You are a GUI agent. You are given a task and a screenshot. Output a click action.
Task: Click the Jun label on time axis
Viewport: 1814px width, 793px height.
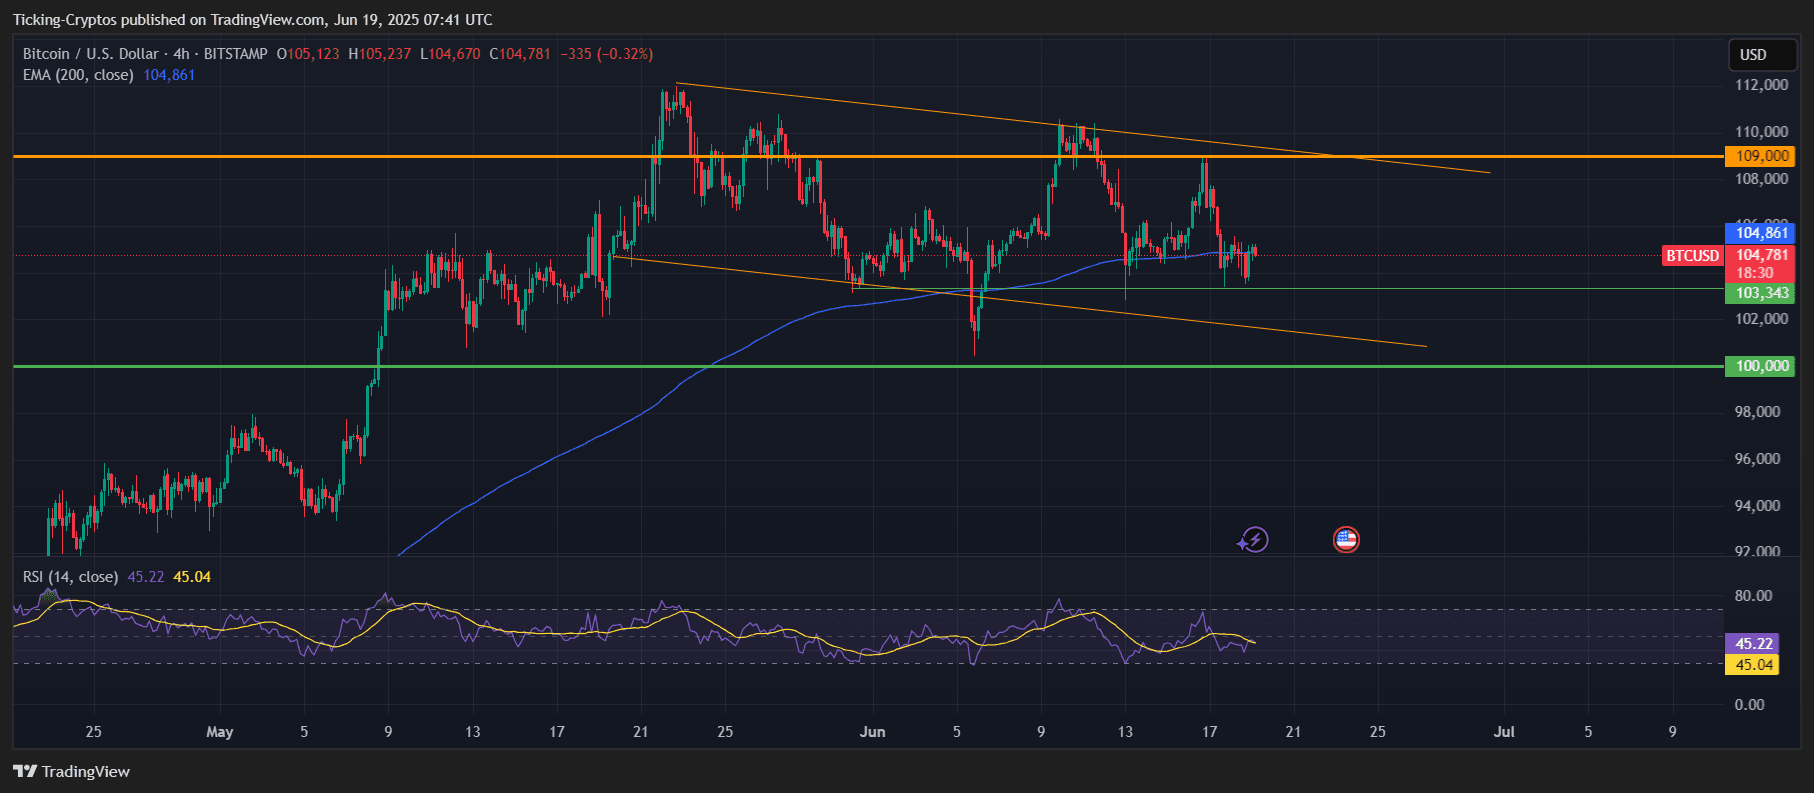click(872, 732)
